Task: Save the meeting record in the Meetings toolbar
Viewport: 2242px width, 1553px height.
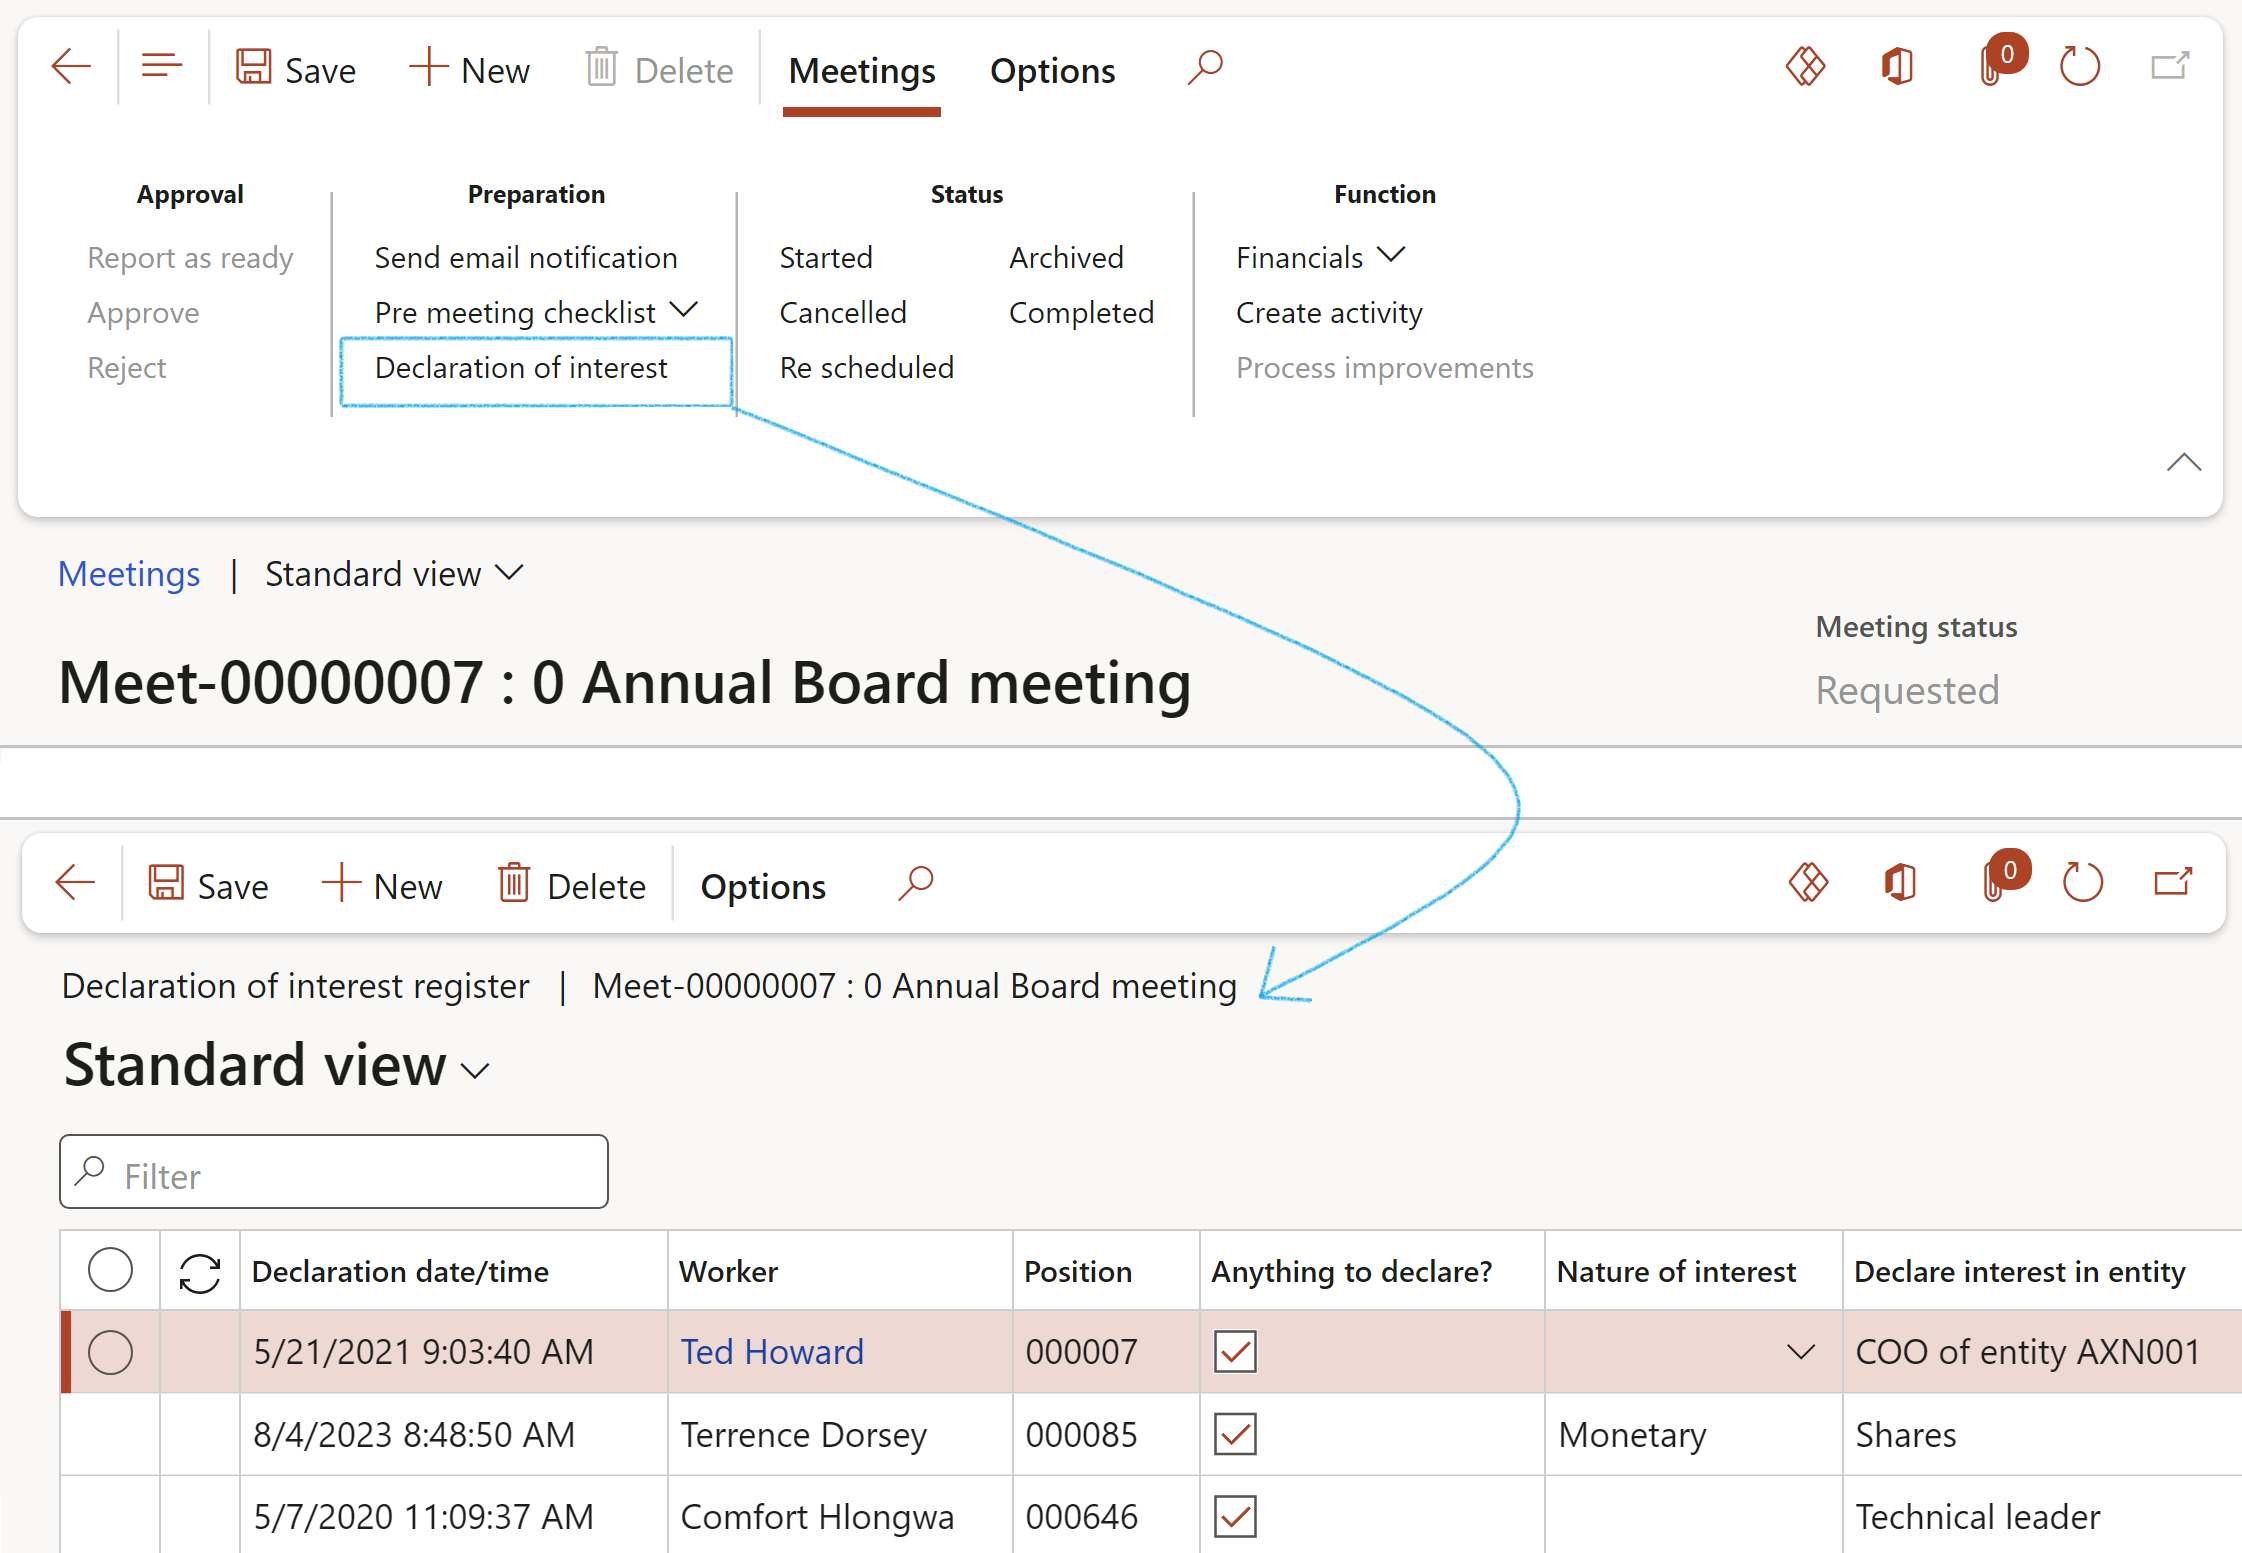Action: click(x=296, y=70)
